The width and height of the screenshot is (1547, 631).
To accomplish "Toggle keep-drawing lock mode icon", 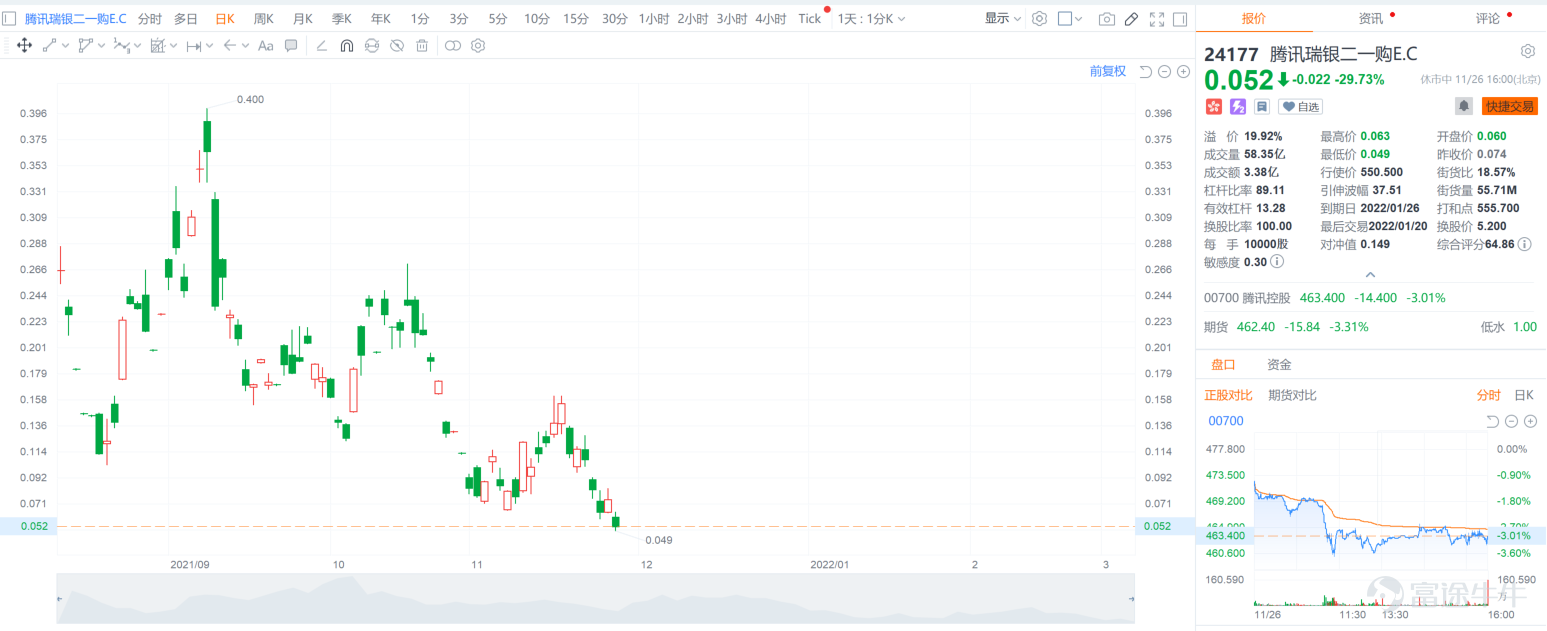I will (x=372, y=45).
